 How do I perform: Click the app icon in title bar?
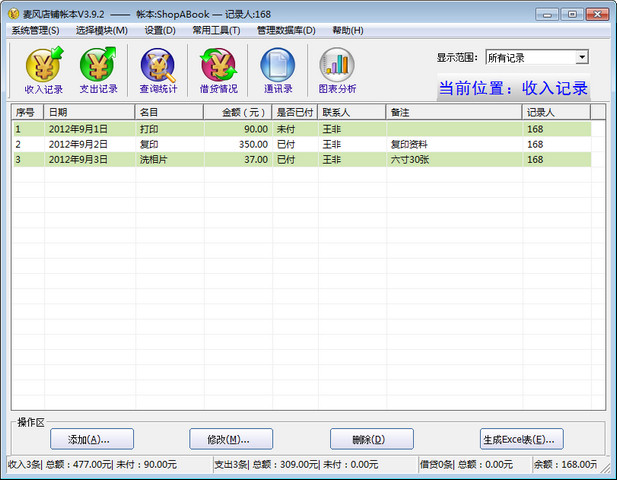[13, 14]
